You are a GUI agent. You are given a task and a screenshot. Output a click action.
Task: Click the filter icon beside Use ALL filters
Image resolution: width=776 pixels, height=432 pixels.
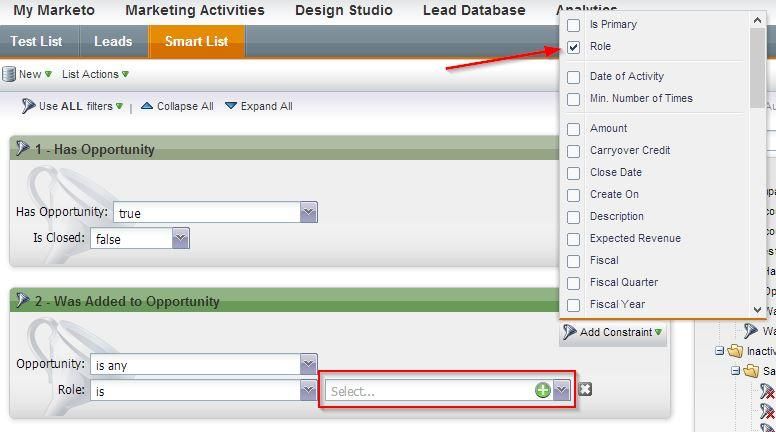[x=28, y=106]
